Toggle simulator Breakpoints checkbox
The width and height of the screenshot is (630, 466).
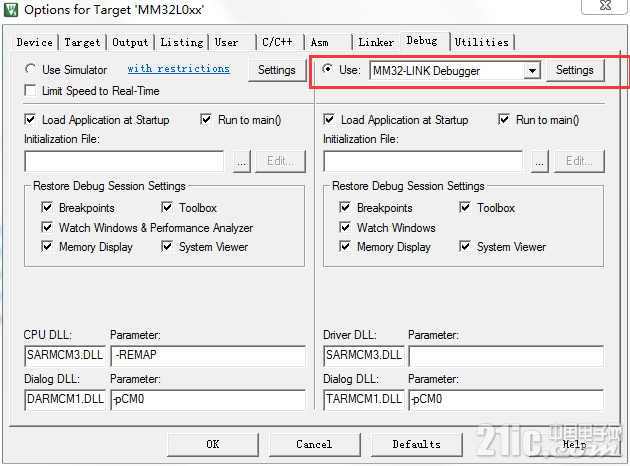[47, 207]
